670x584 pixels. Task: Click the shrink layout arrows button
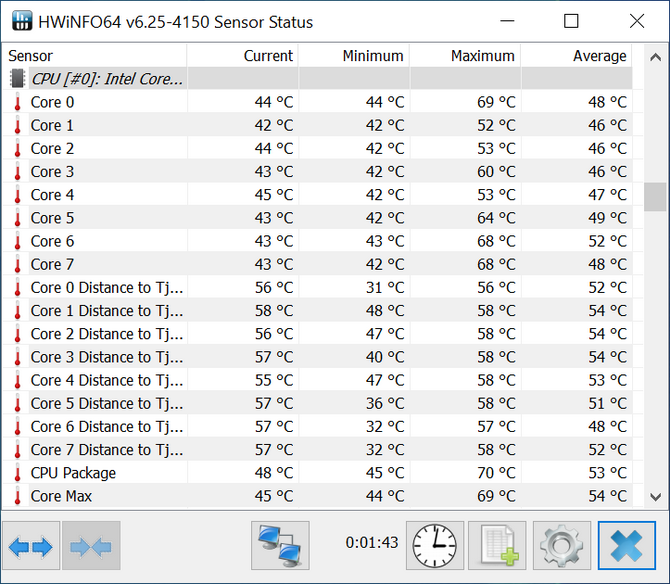pos(91,546)
